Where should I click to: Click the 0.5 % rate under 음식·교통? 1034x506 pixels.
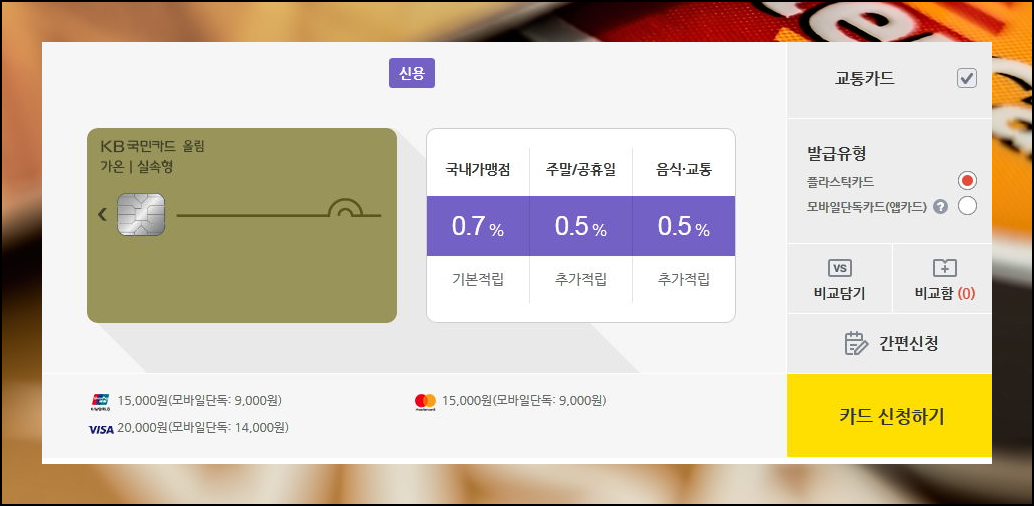(684, 226)
